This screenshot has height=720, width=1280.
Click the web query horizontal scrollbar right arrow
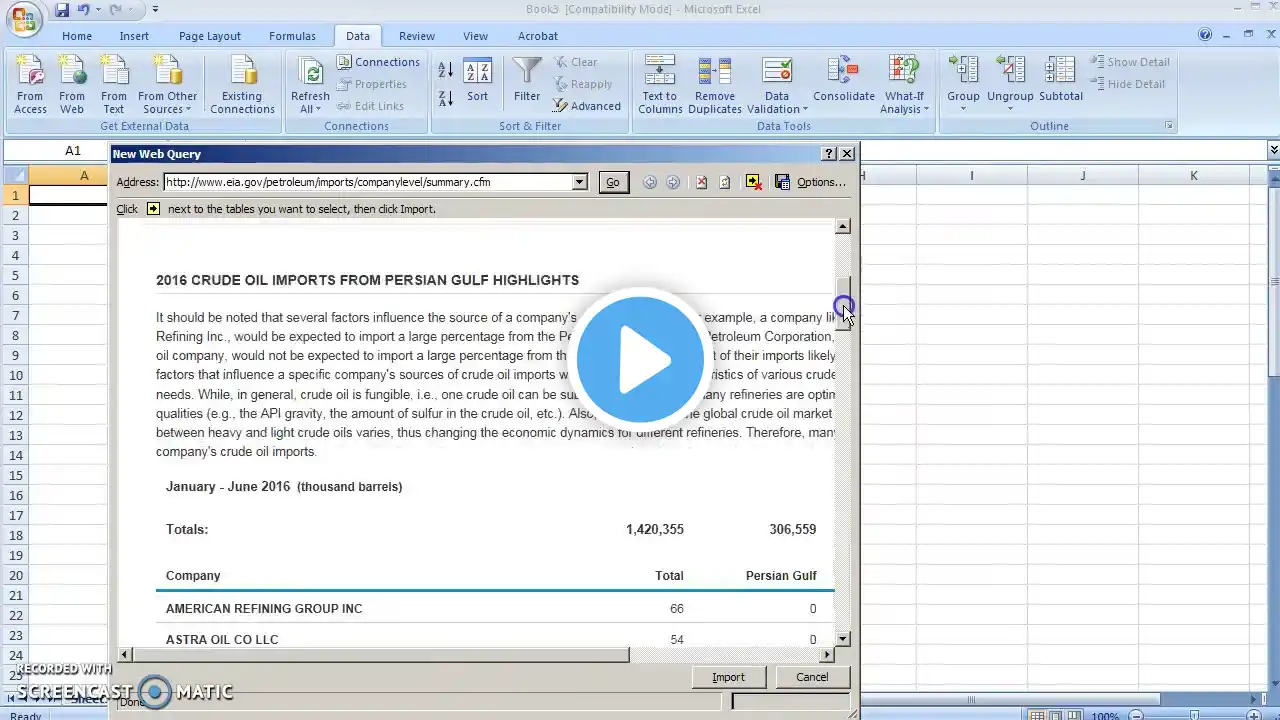pos(827,655)
